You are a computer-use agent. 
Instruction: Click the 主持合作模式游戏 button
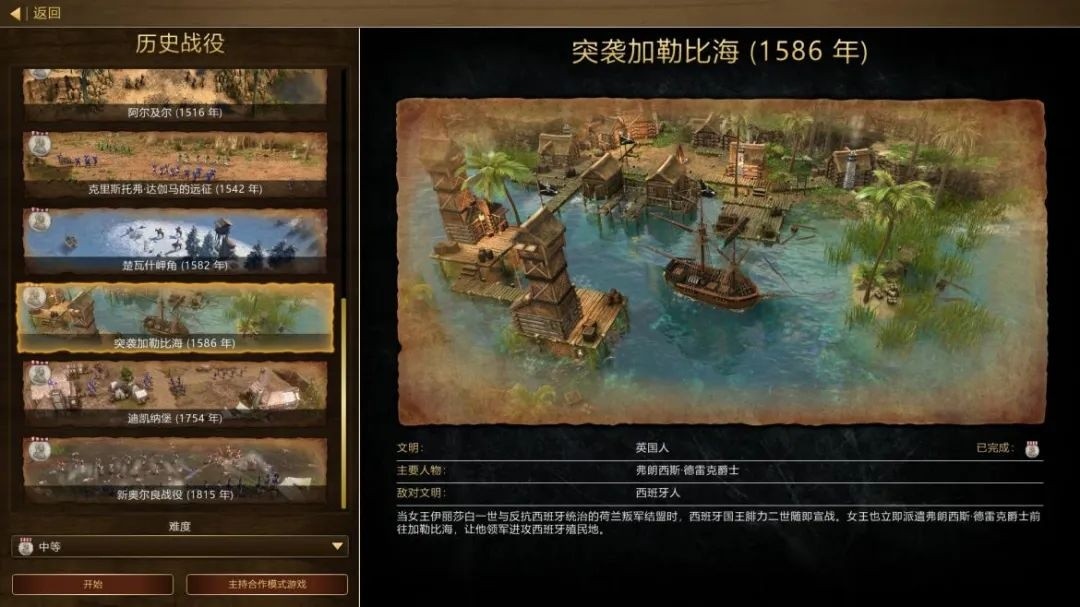(x=267, y=584)
